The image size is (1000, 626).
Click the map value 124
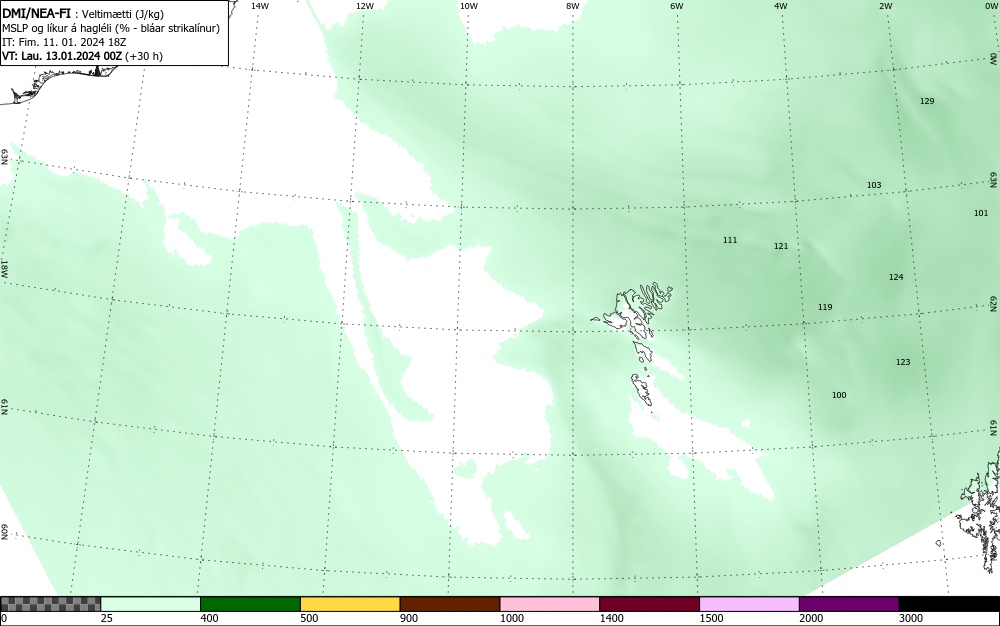click(x=896, y=277)
